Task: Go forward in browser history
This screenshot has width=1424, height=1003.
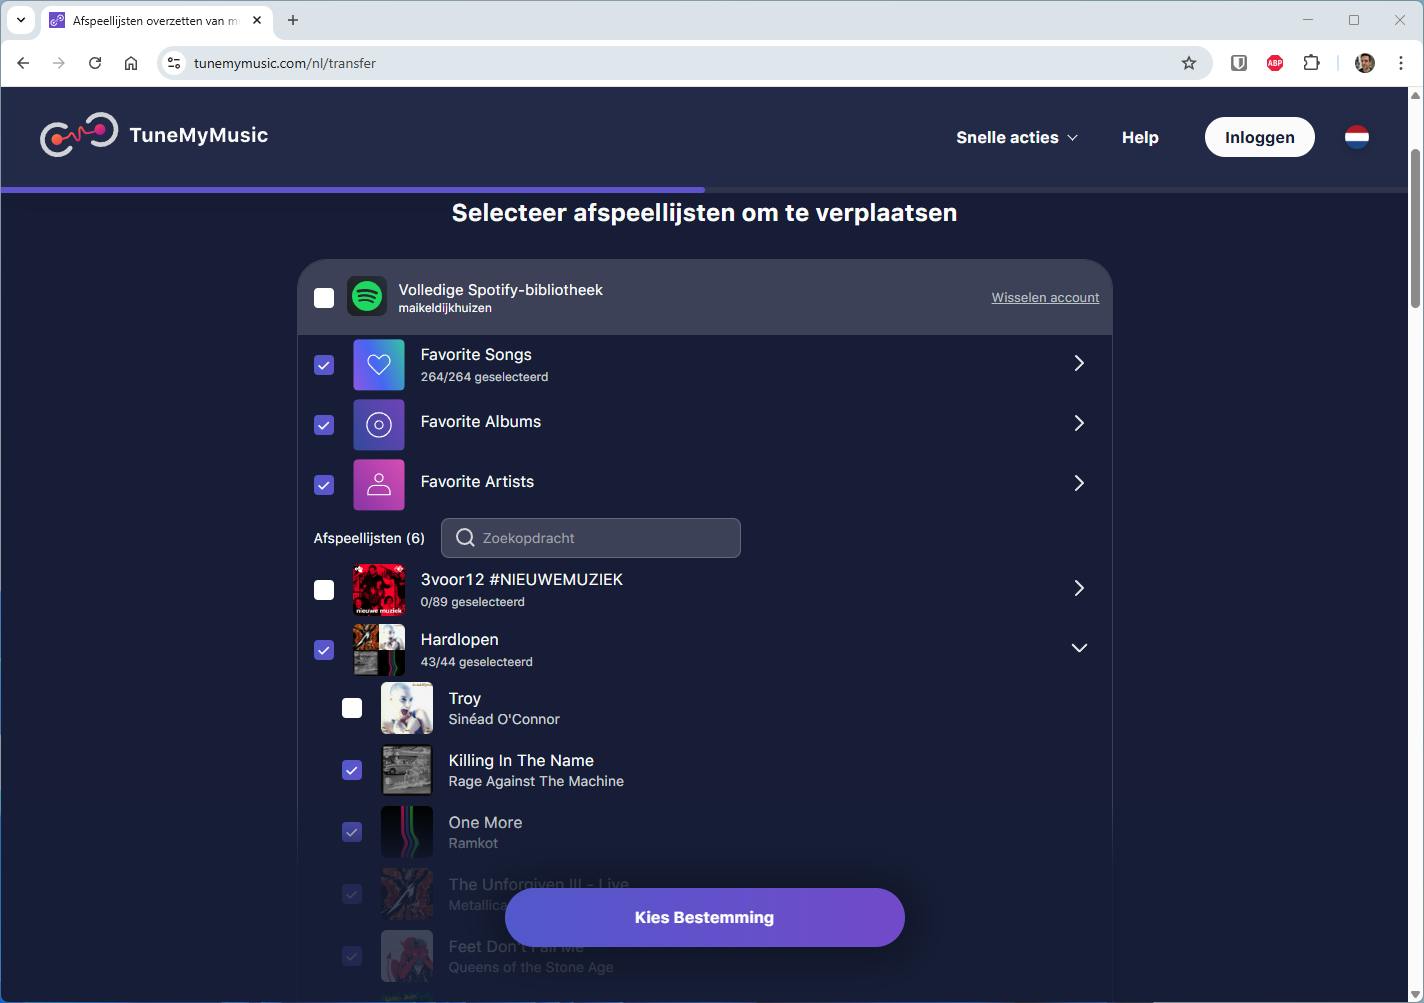Action: pos(59,63)
